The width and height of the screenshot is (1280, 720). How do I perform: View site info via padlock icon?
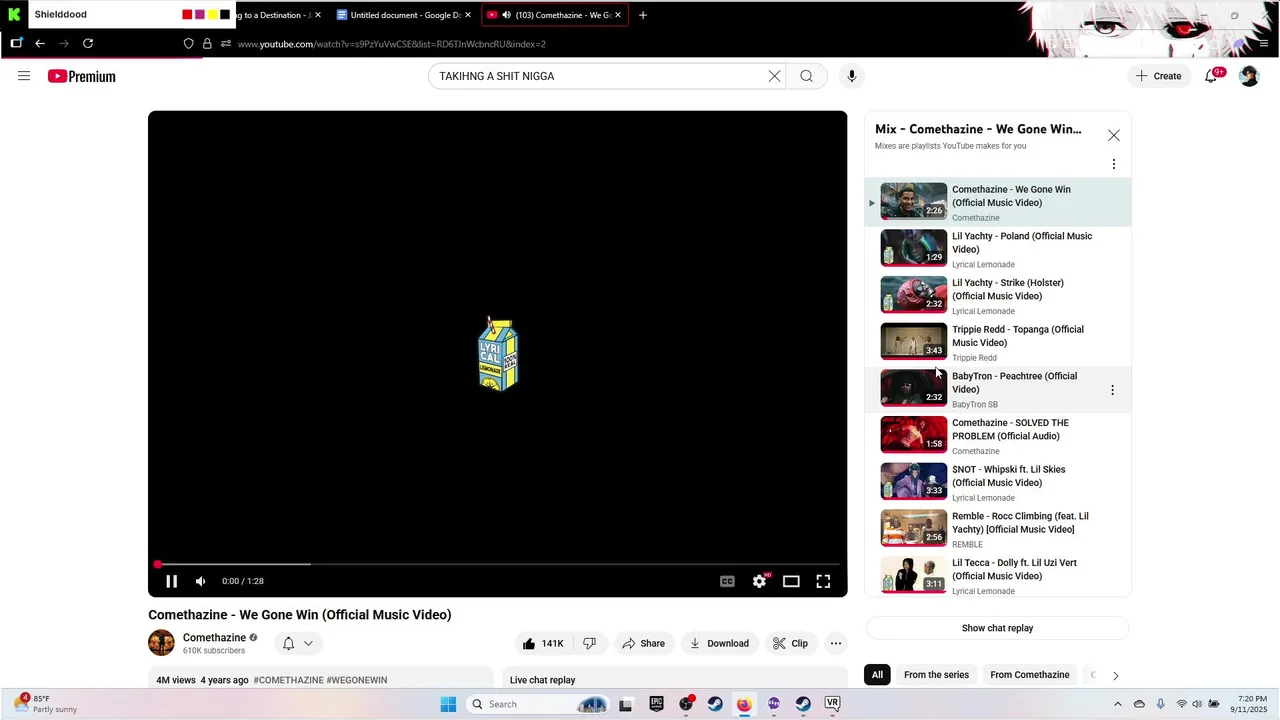(207, 43)
